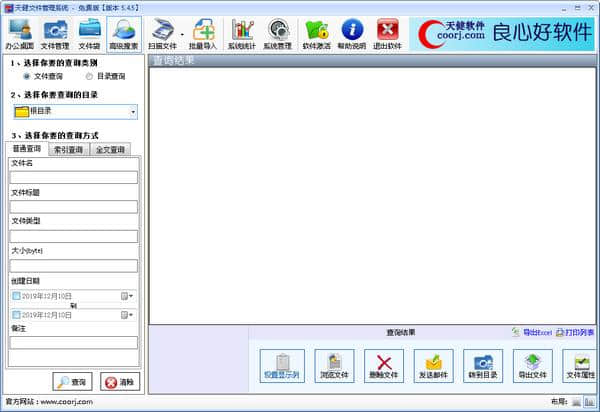Image resolution: width=600 pixels, height=412 pixels.
Task: Click the coorj.com 天健软件 banner
Action: coord(502,34)
